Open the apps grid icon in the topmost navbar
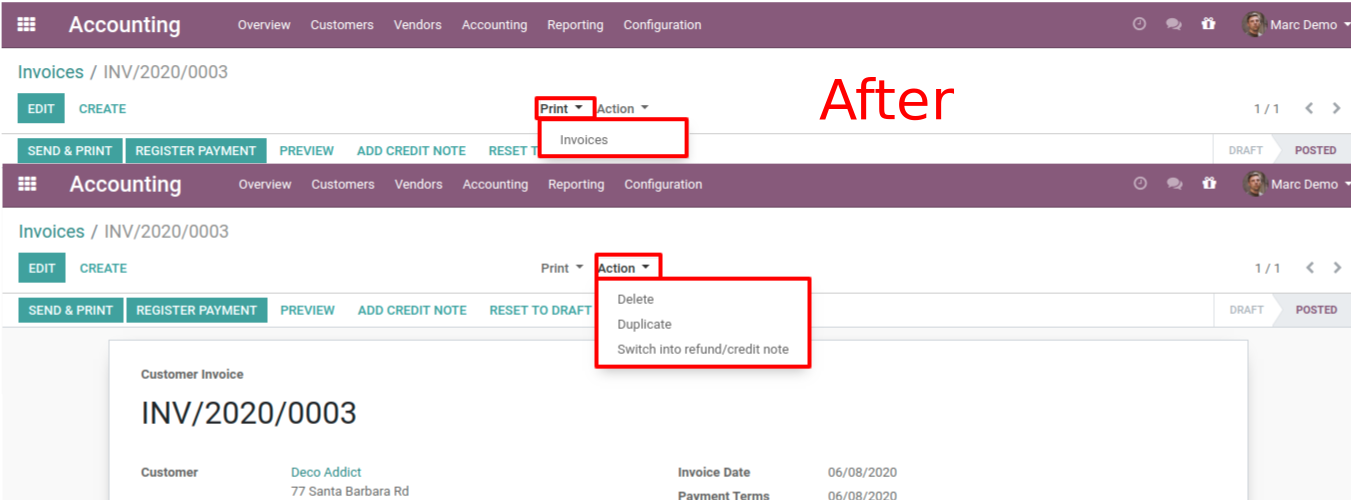Screen dimensions: 1351x500 [27, 25]
